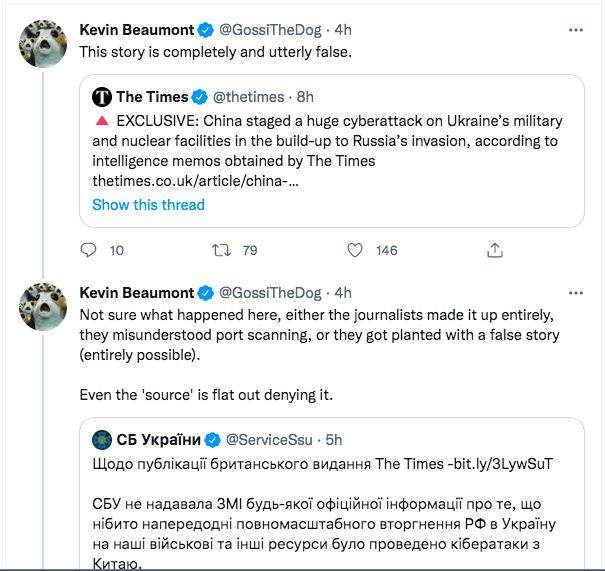Screen dimensions: 605x571
Task: Open the @thetimes handle in quoted tweet
Action: coord(244,97)
